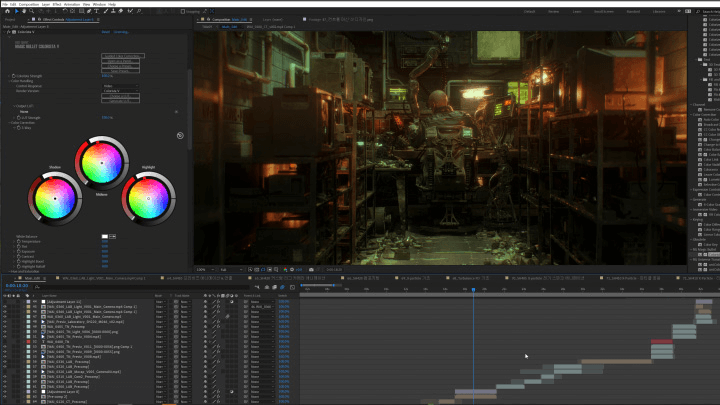720x405 pixels.
Task: Toggle the Temperature stopwatch
Action: [x=19, y=242]
